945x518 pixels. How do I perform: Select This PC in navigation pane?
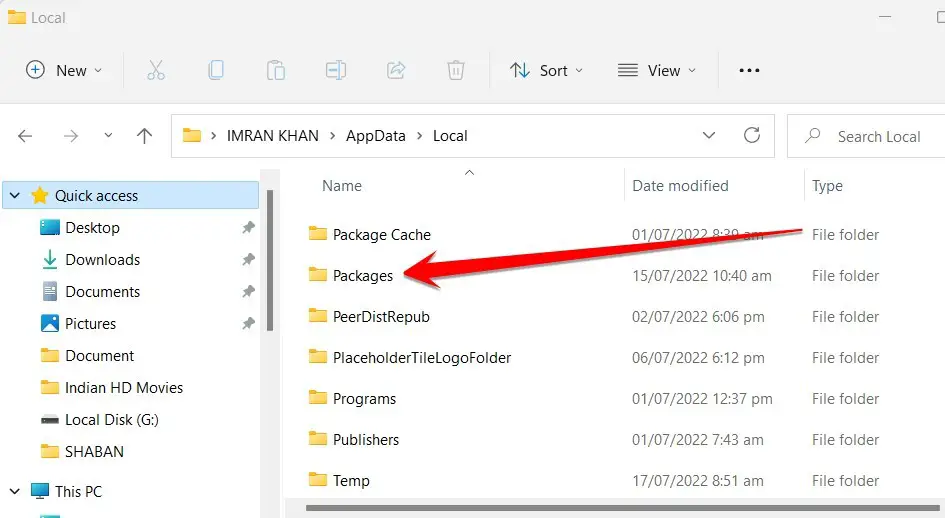pyautogui.click(x=78, y=491)
